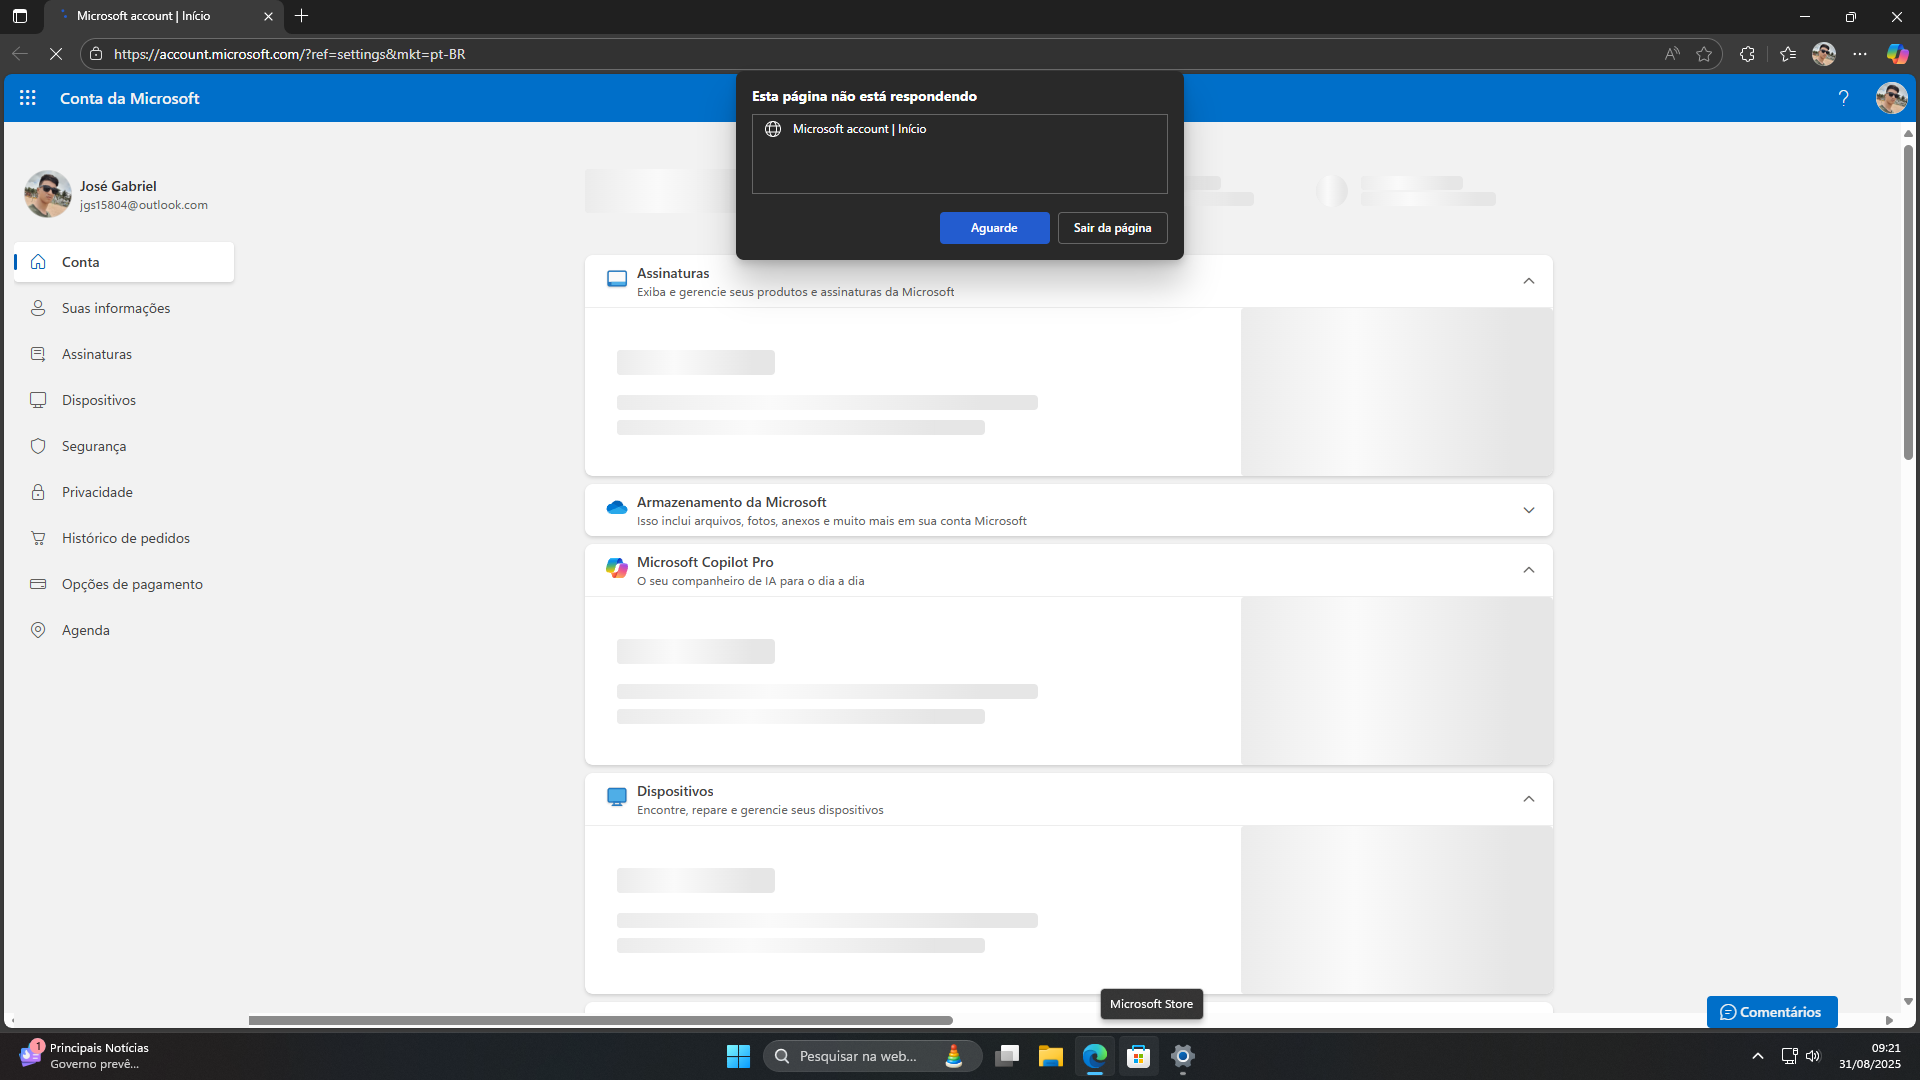Open Suas informações in the sidebar
Image resolution: width=1920 pixels, height=1080 pixels.
[x=124, y=308]
